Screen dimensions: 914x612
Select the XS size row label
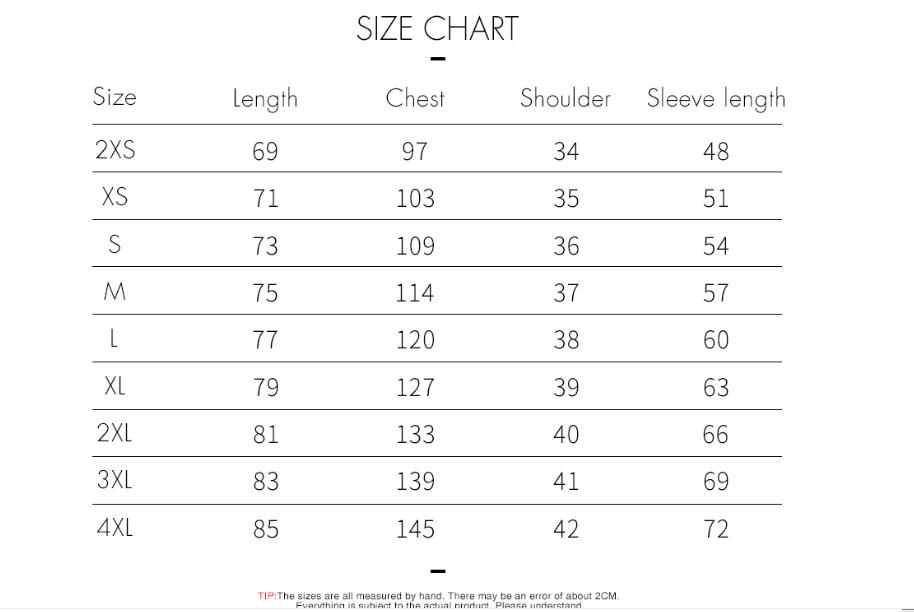pyautogui.click(x=115, y=197)
